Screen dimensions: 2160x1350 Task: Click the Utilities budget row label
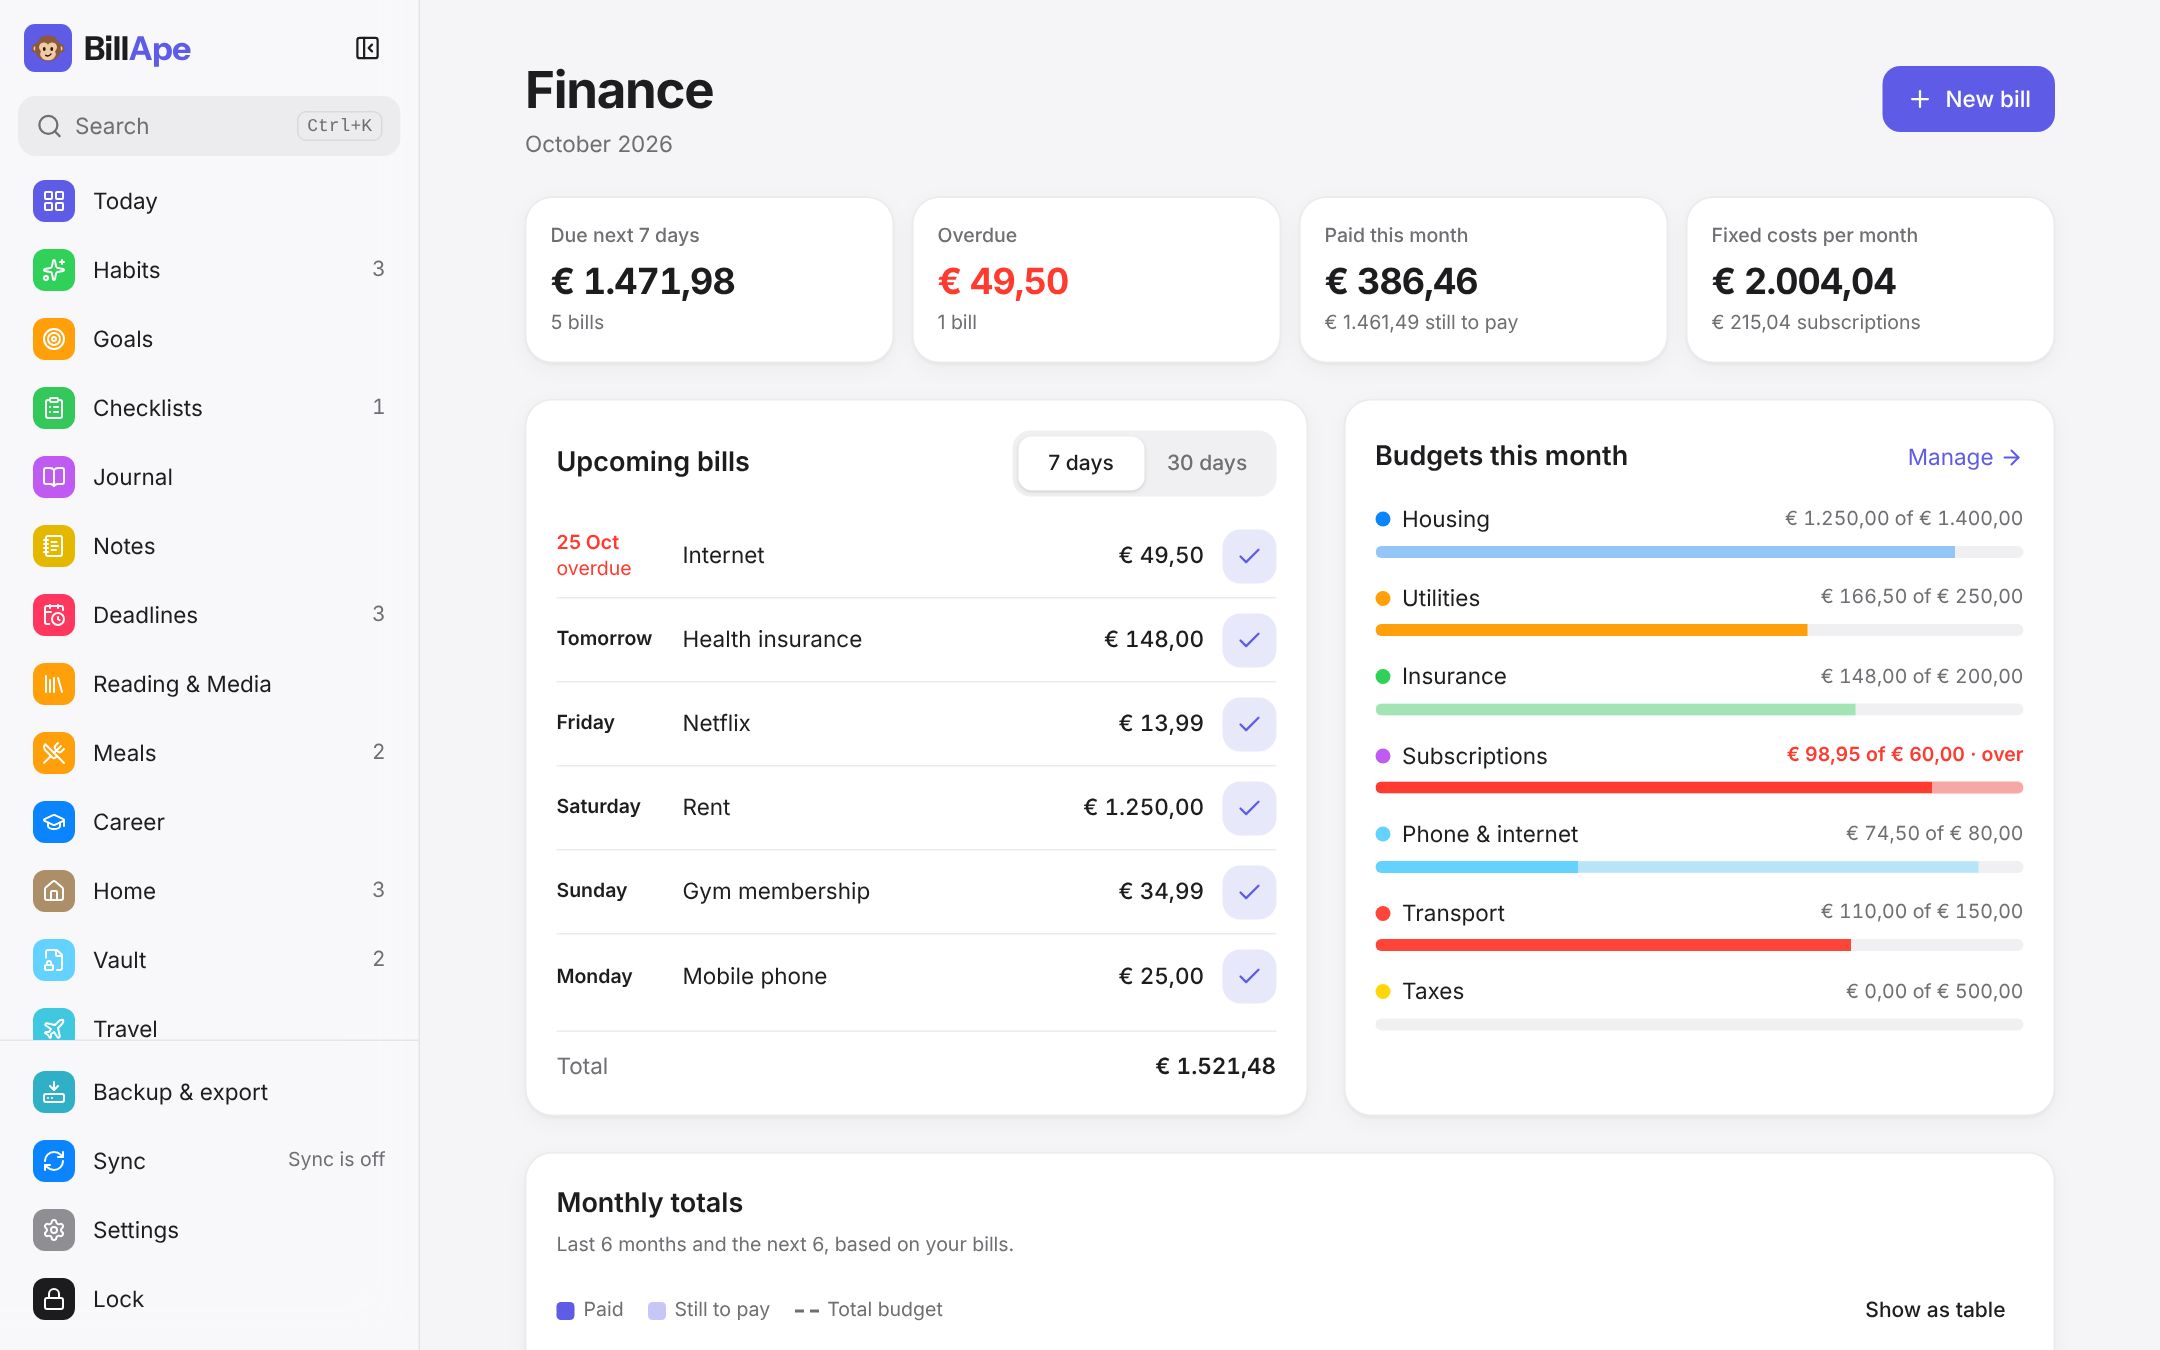point(1440,598)
